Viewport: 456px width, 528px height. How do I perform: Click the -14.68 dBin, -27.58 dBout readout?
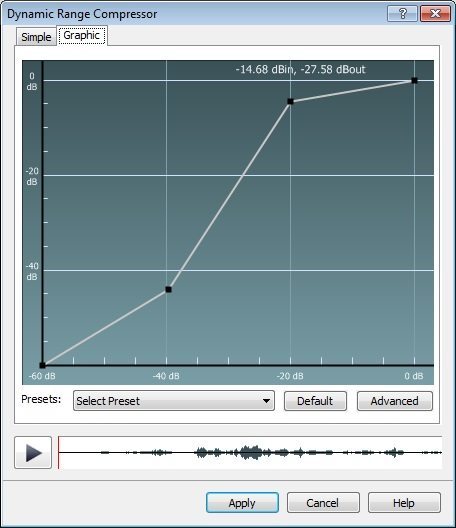[x=300, y=69]
